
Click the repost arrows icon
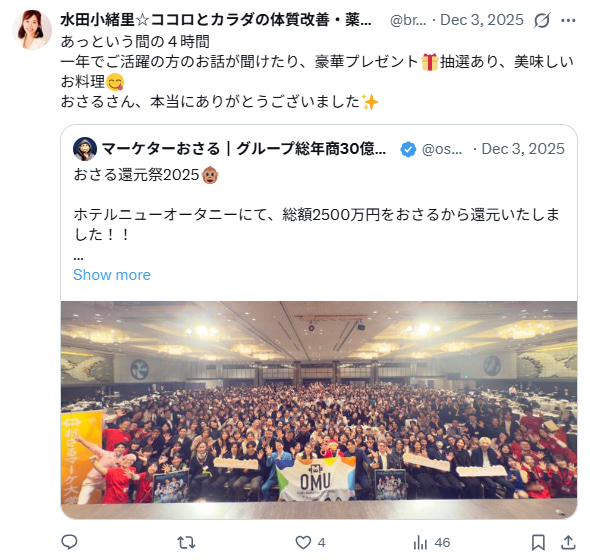(x=186, y=542)
